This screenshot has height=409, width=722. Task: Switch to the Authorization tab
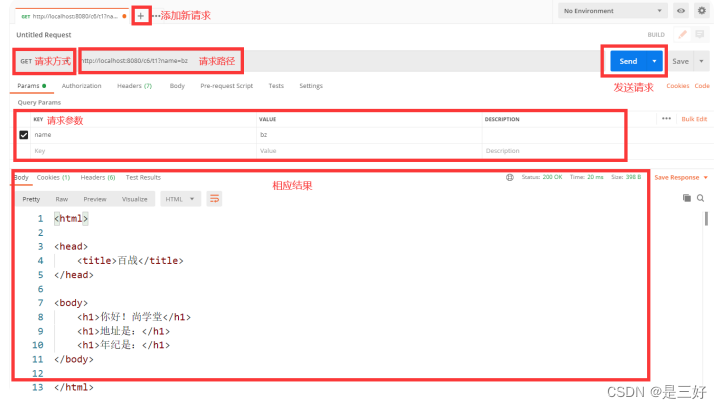[x=82, y=86]
